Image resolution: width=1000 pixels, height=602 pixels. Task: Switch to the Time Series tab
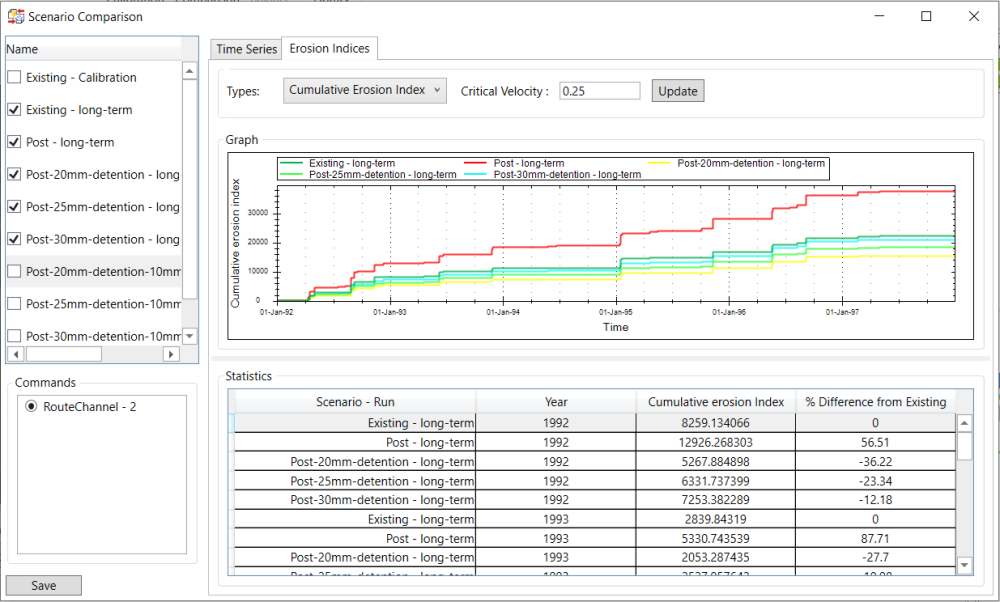click(246, 49)
